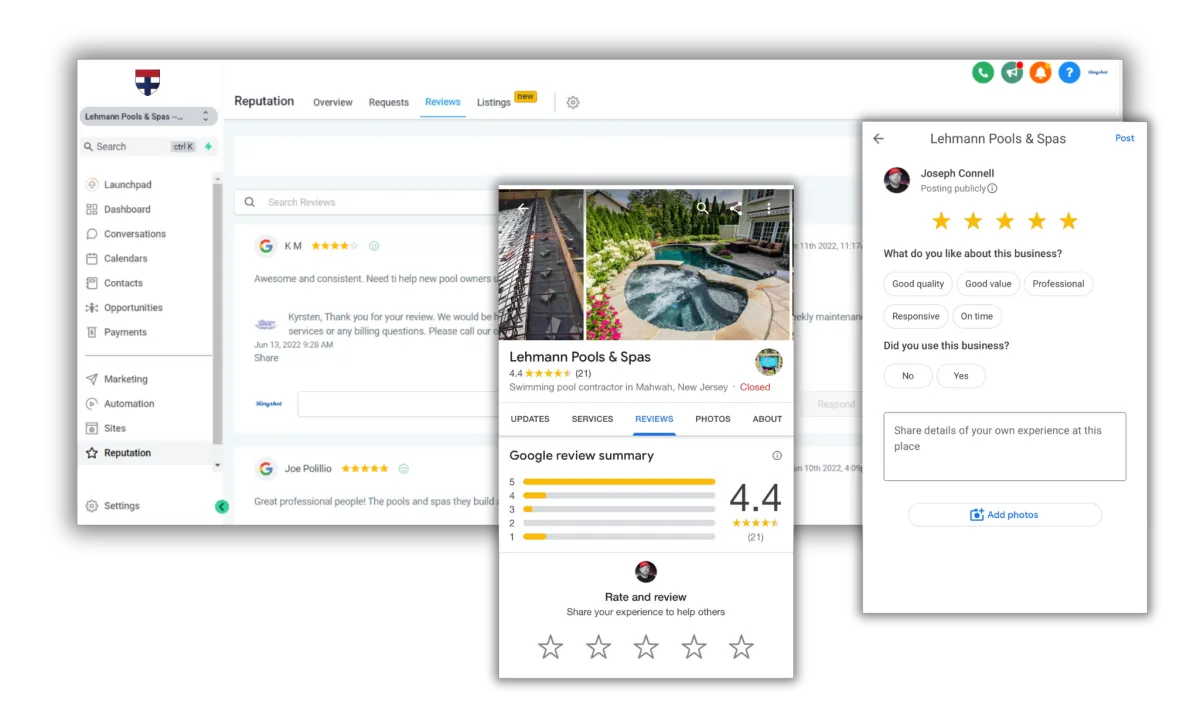Click Post to submit the review
The image size is (1200, 717).
(x=1125, y=138)
